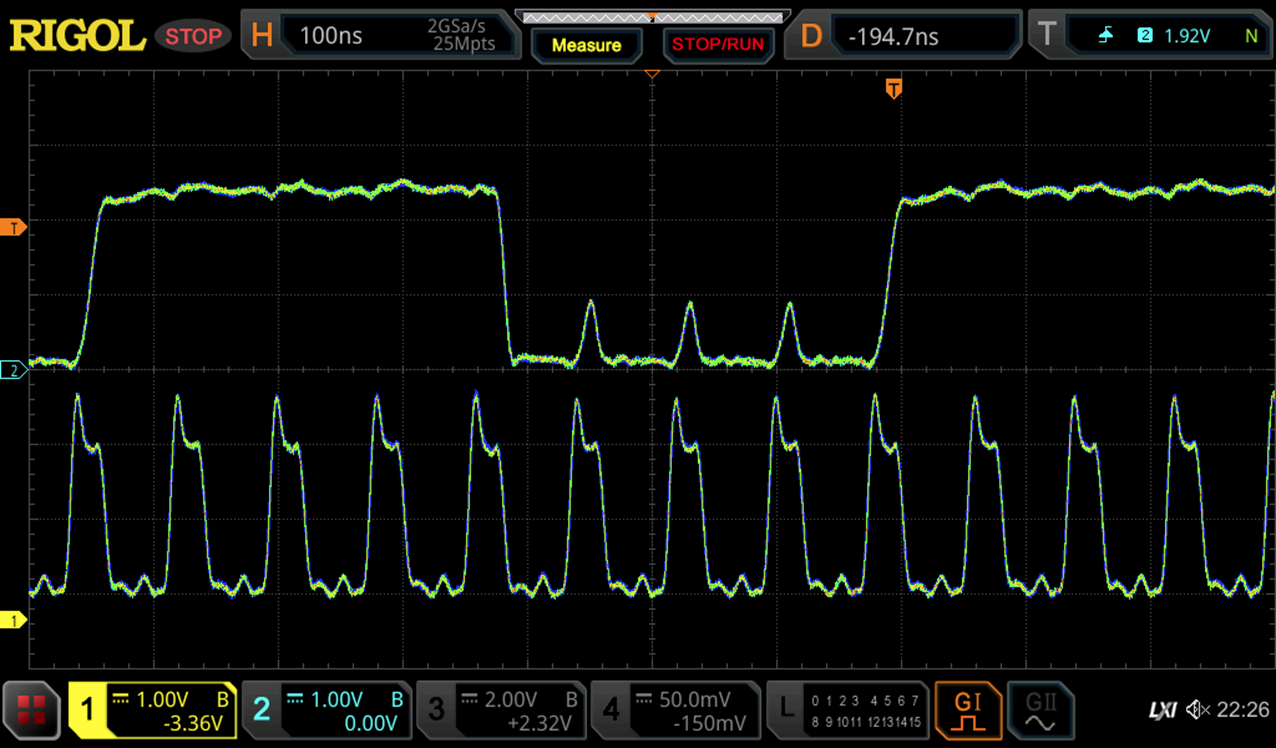The image size is (1276, 748).
Task: Select the GII sine wave generator icon
Action: [x=1040, y=710]
